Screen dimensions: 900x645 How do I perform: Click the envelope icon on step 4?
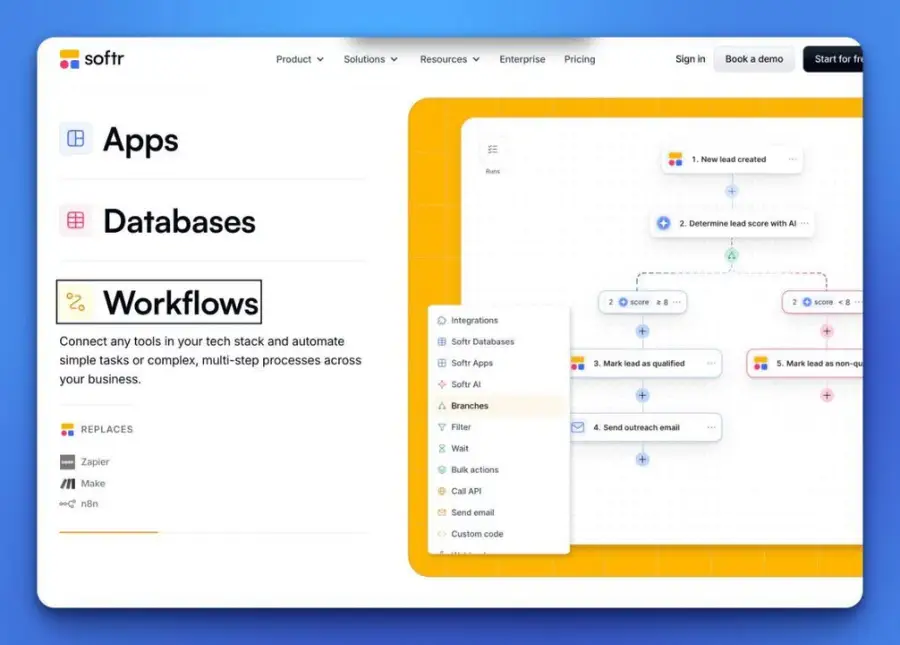(x=577, y=428)
